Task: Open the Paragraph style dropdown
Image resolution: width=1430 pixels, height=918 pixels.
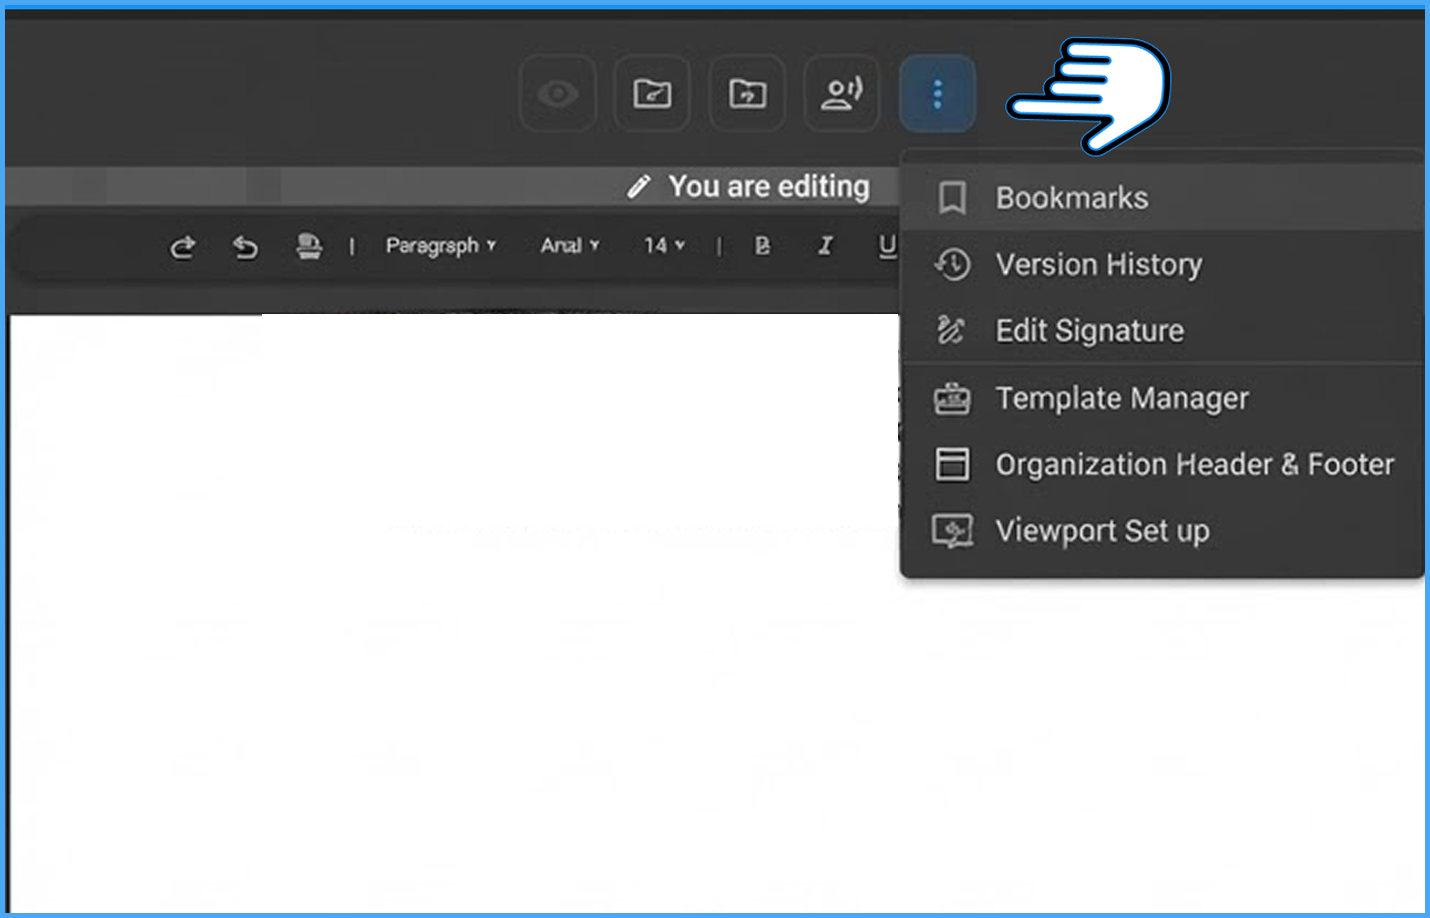Action: coord(441,245)
